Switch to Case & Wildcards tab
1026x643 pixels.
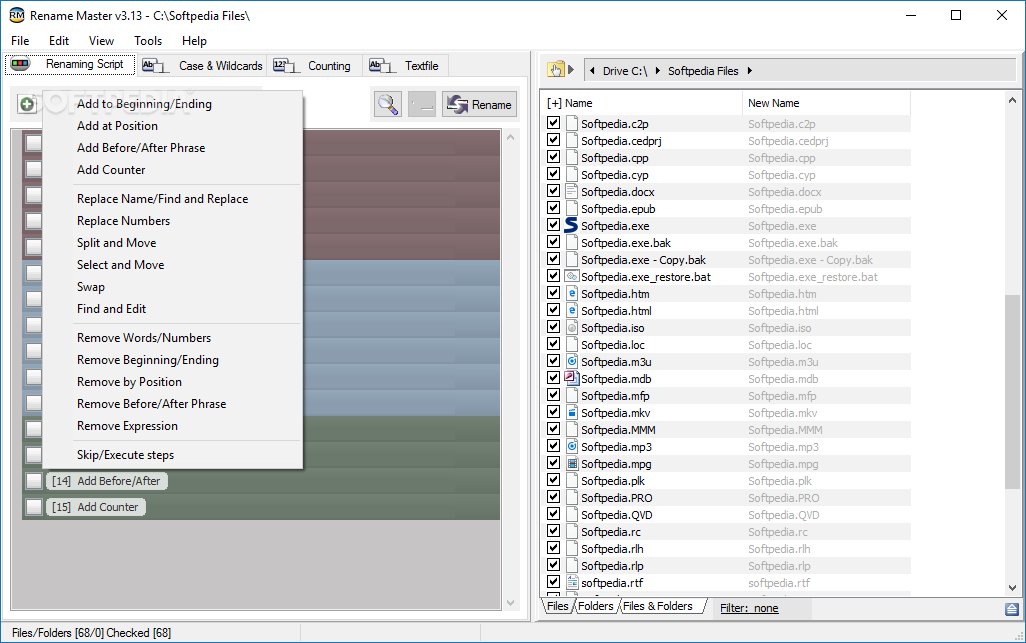tap(202, 65)
